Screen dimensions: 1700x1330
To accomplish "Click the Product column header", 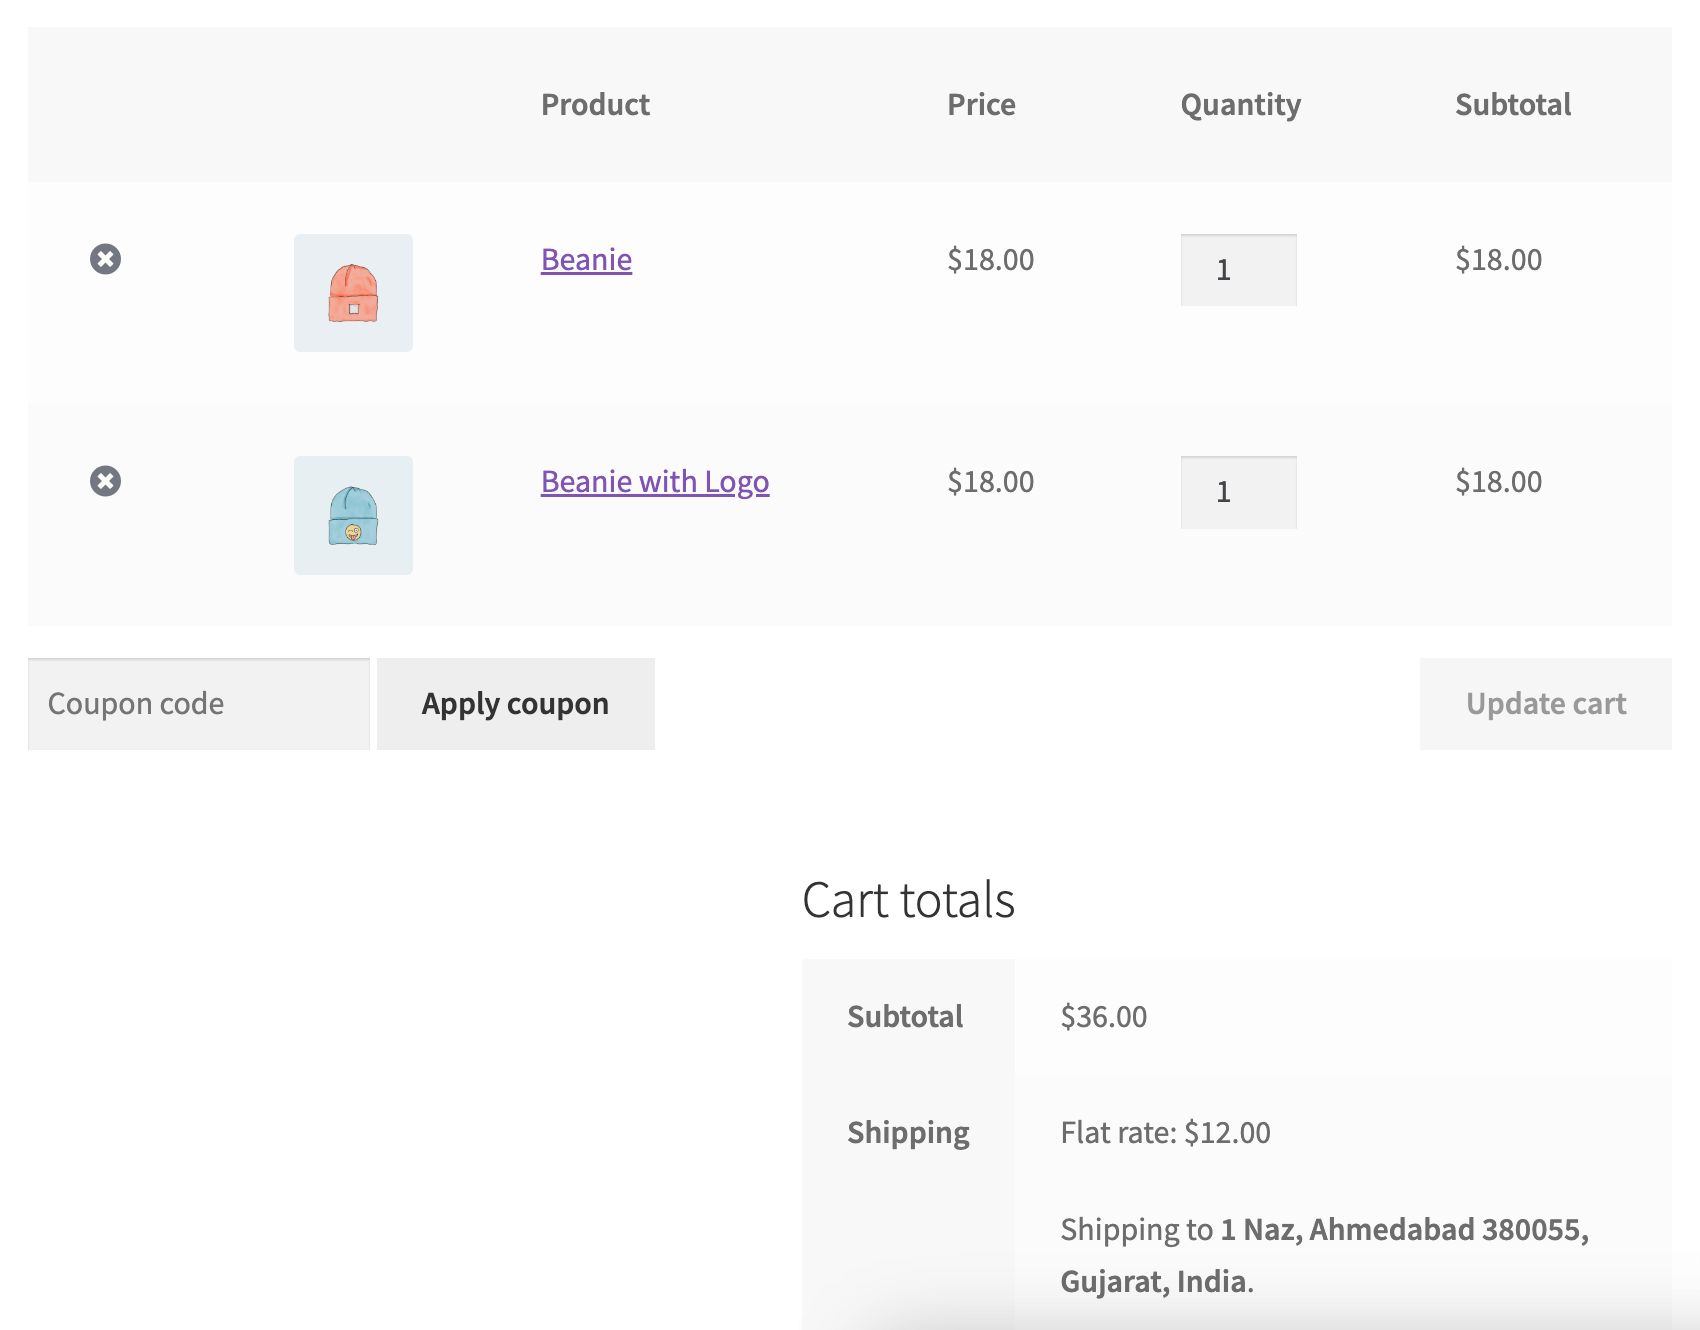I will click(x=595, y=104).
